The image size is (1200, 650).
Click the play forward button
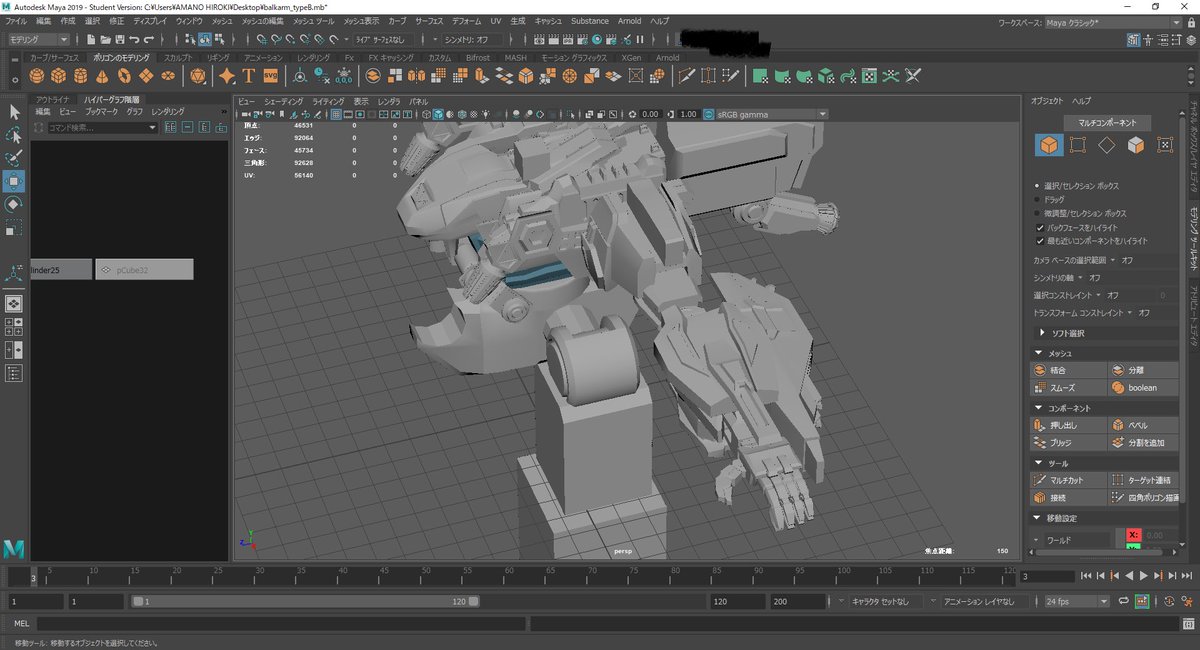click(1143, 576)
